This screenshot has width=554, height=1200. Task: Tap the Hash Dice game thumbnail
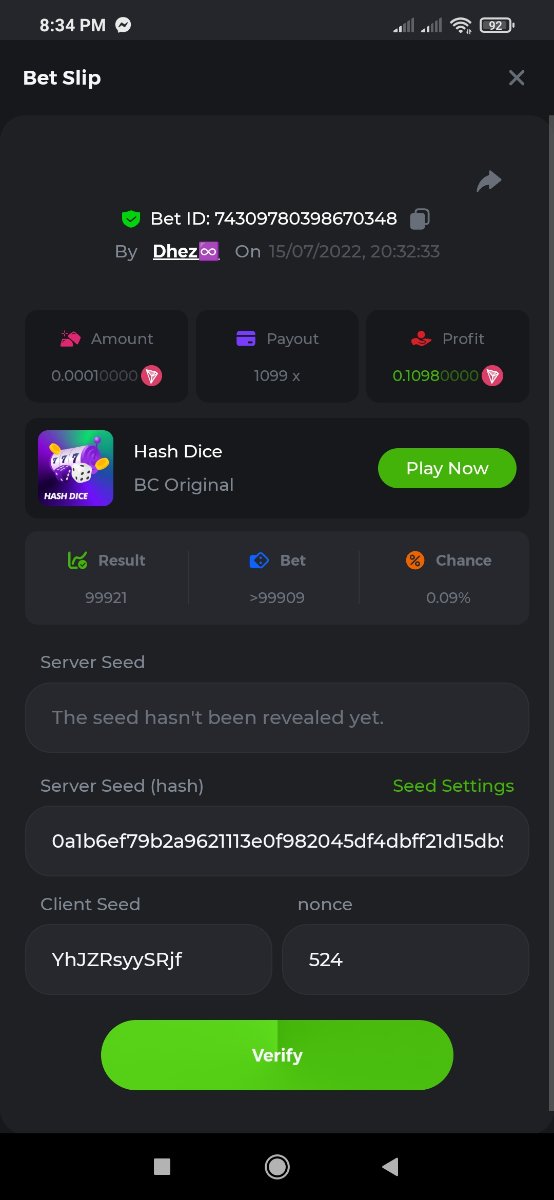[x=75, y=468]
